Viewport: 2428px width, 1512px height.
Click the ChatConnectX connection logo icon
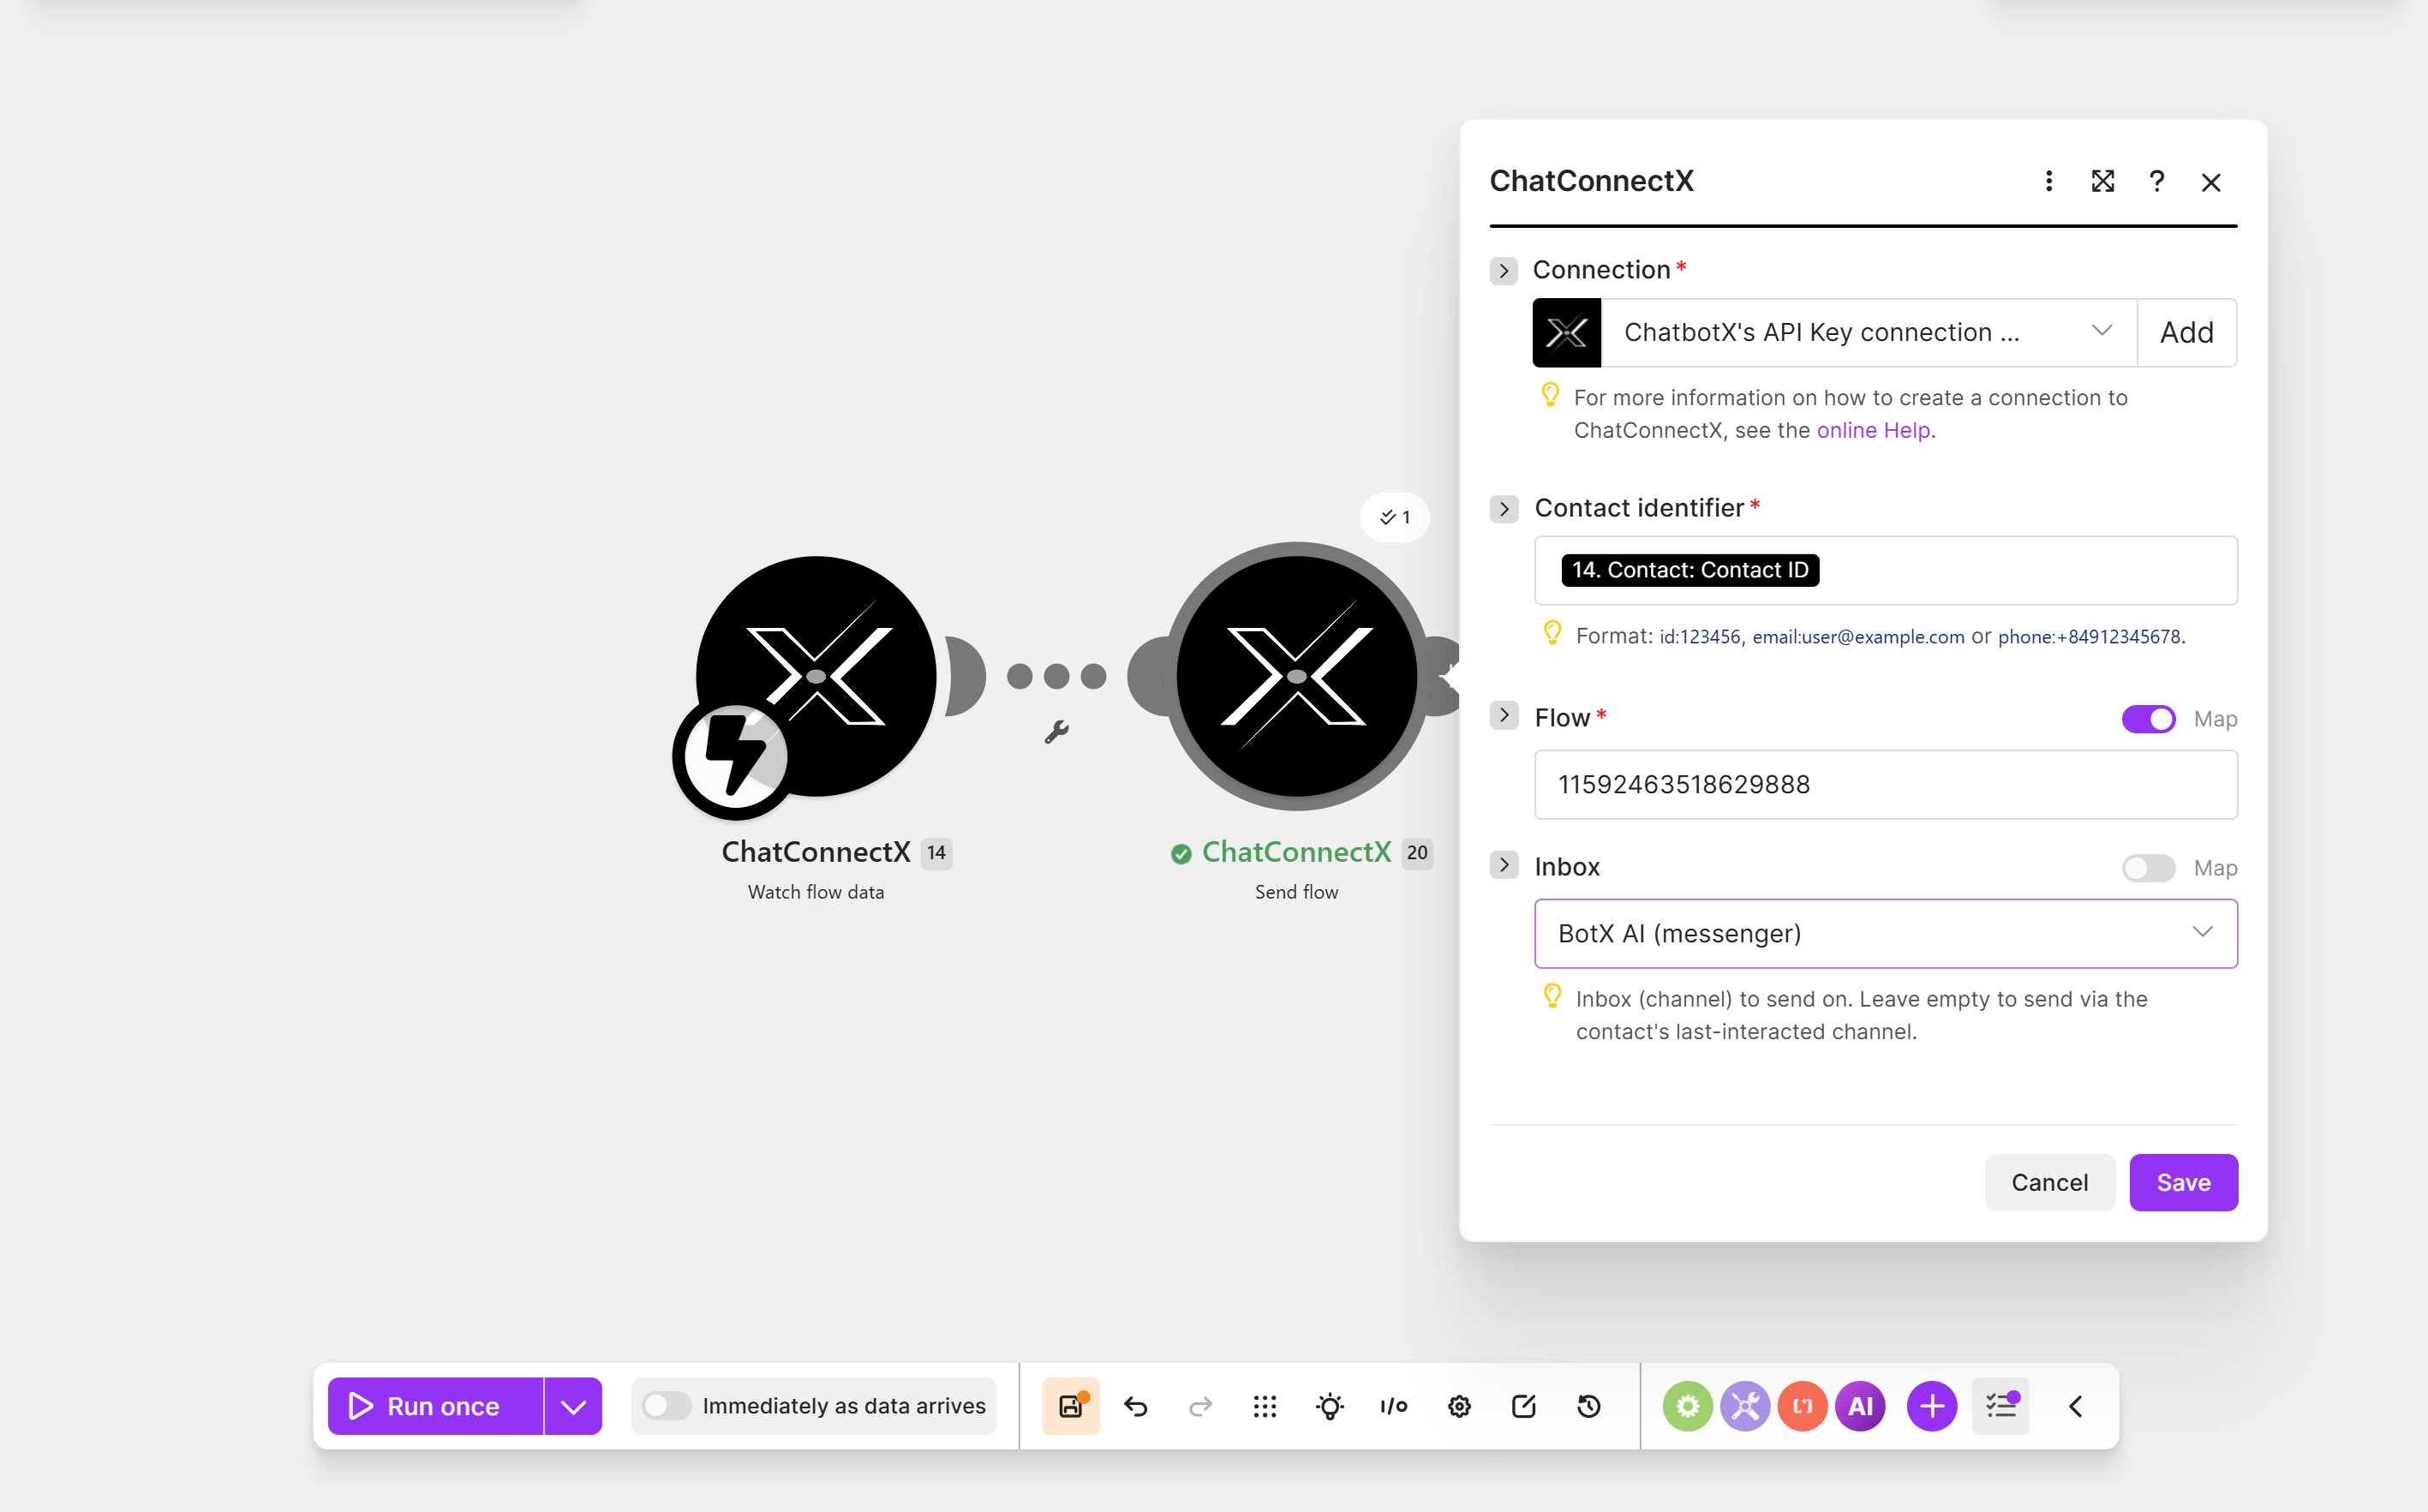point(1566,333)
